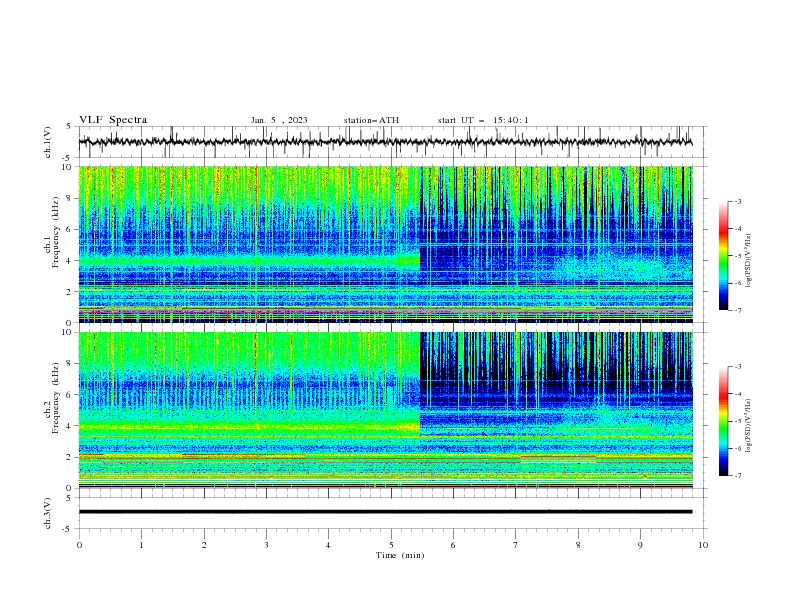Click the ch.3 flat black voltage trace
This screenshot has height=612, width=792.
pyautogui.click(x=385, y=512)
